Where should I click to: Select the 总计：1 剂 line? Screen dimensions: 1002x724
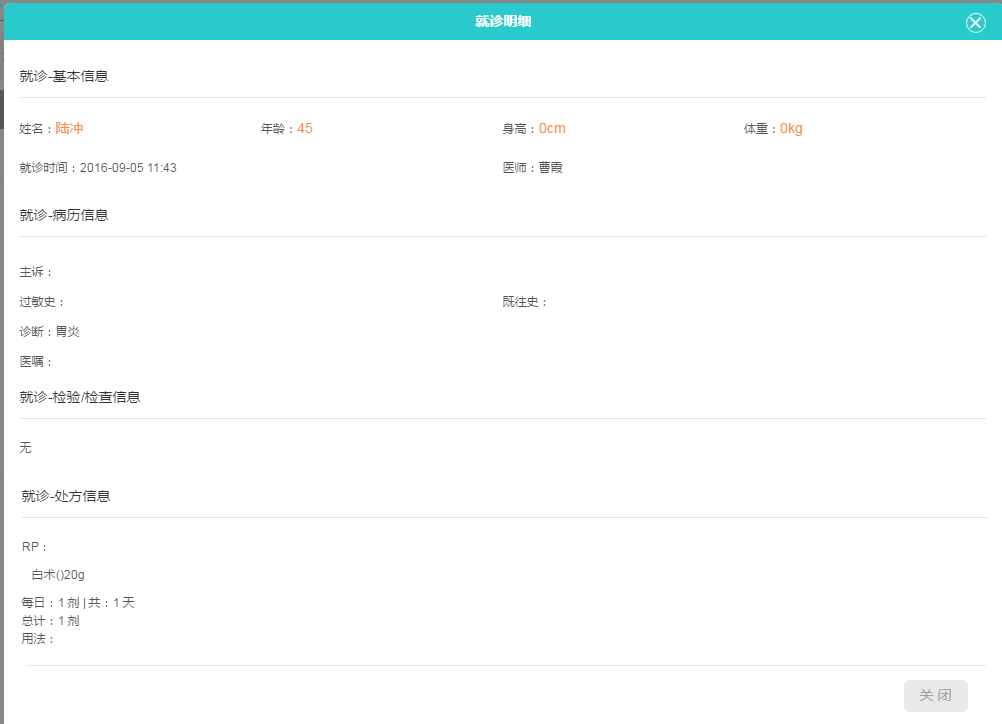[x=50, y=620]
